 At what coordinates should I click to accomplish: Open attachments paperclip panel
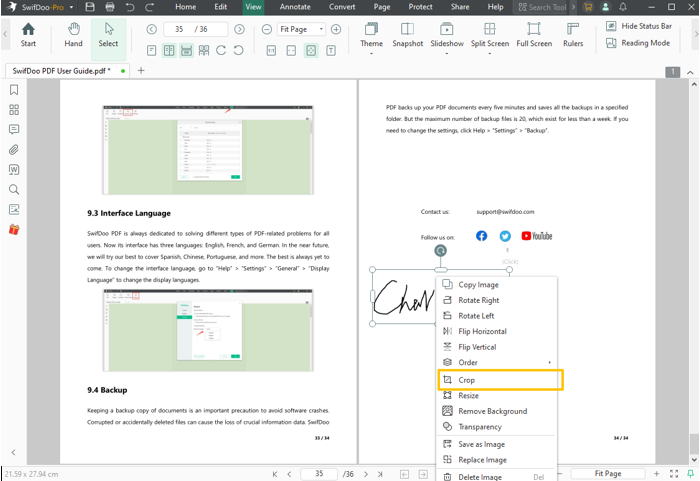(x=14, y=150)
